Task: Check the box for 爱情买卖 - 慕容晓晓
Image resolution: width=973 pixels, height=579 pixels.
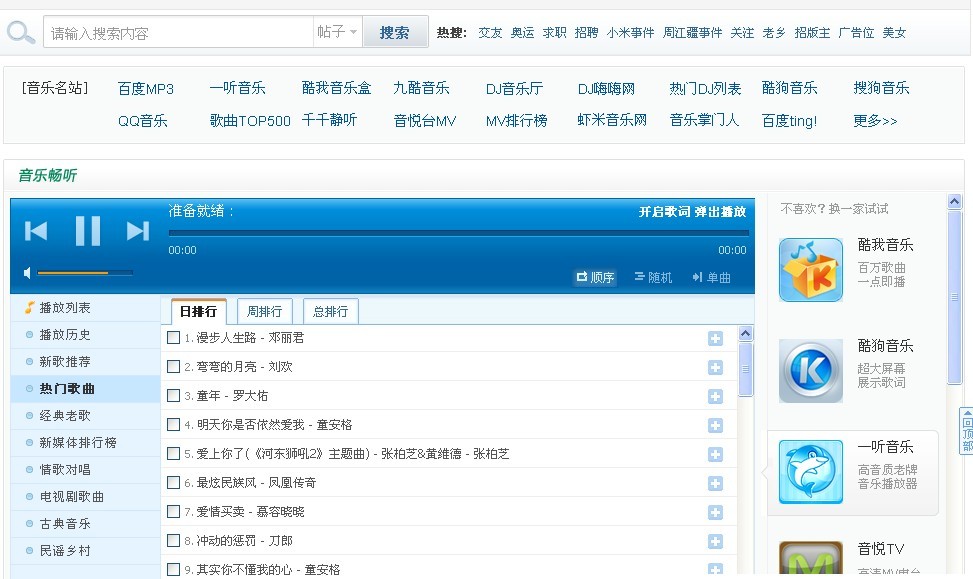Action: click(x=174, y=511)
